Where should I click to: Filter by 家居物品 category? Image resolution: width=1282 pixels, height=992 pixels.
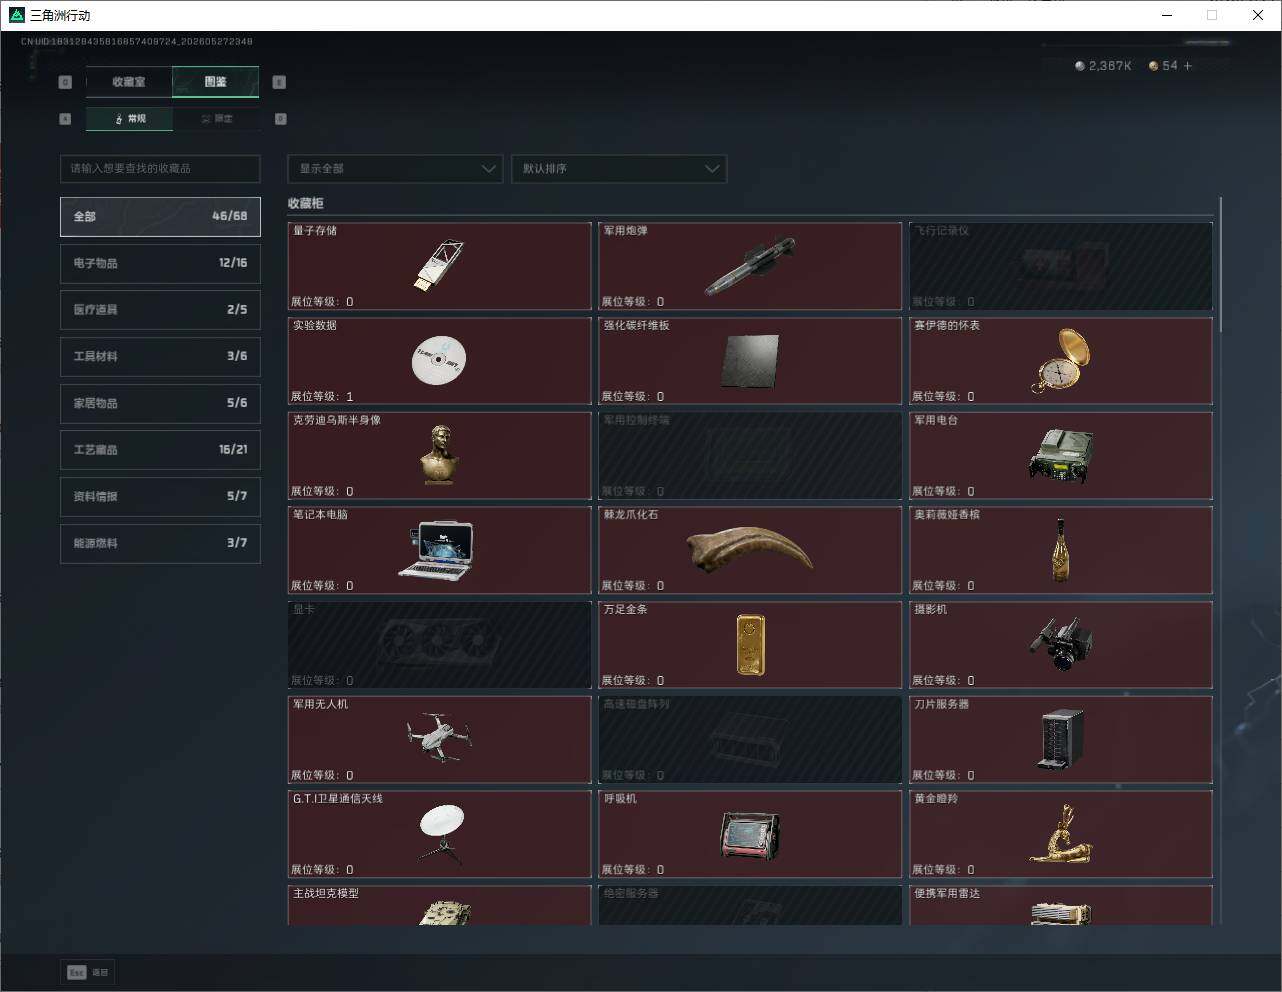[x=160, y=403]
